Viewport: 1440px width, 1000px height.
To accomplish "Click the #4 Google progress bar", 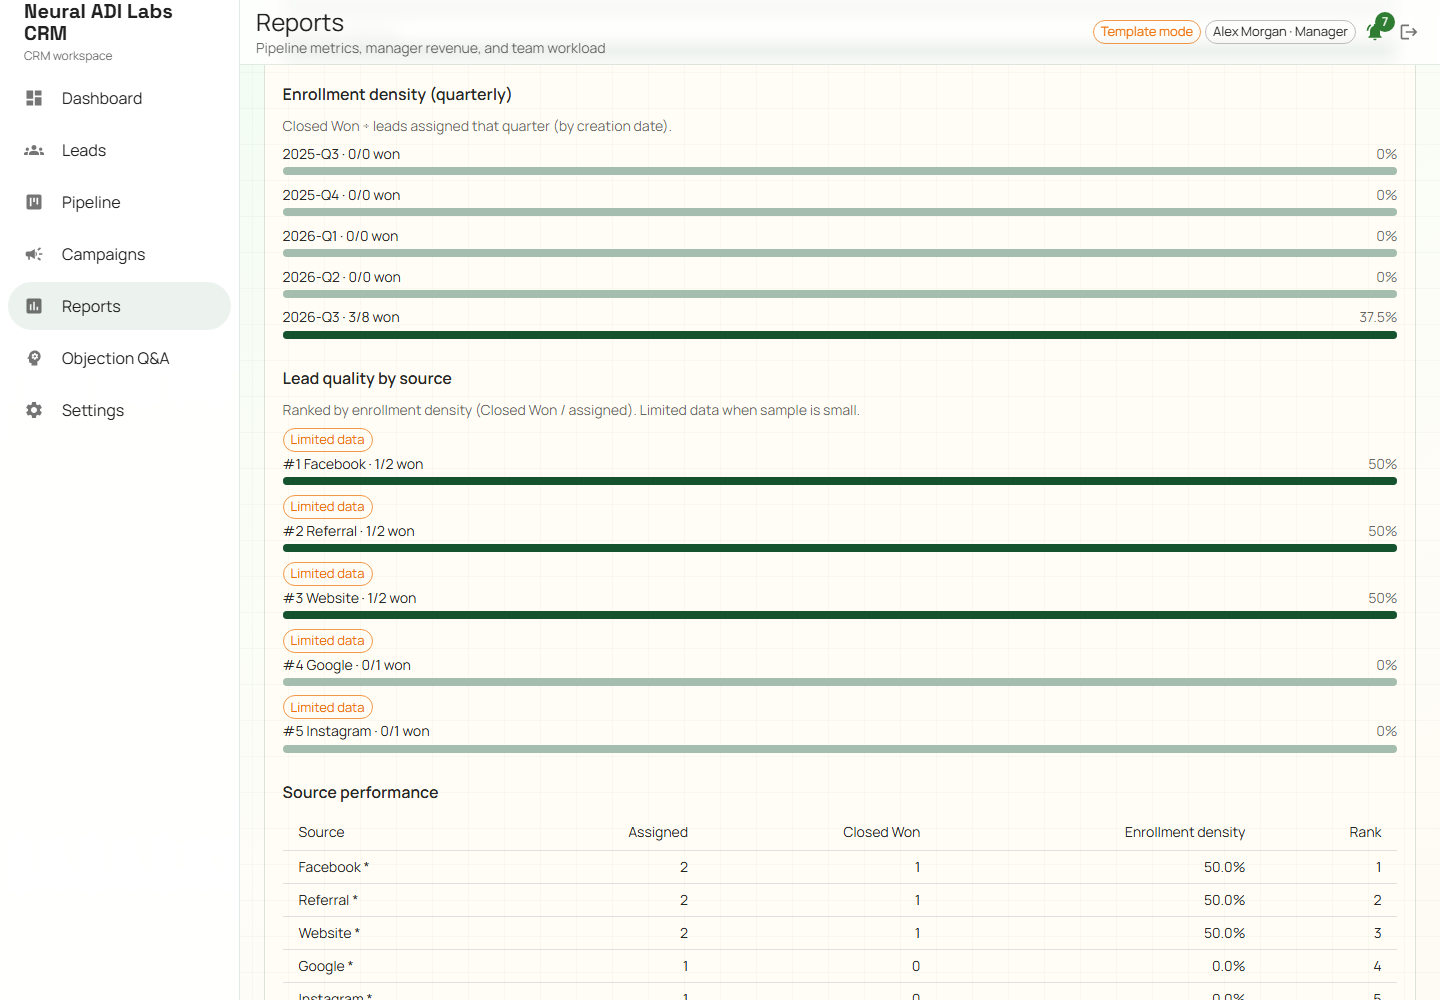I will pos(840,682).
